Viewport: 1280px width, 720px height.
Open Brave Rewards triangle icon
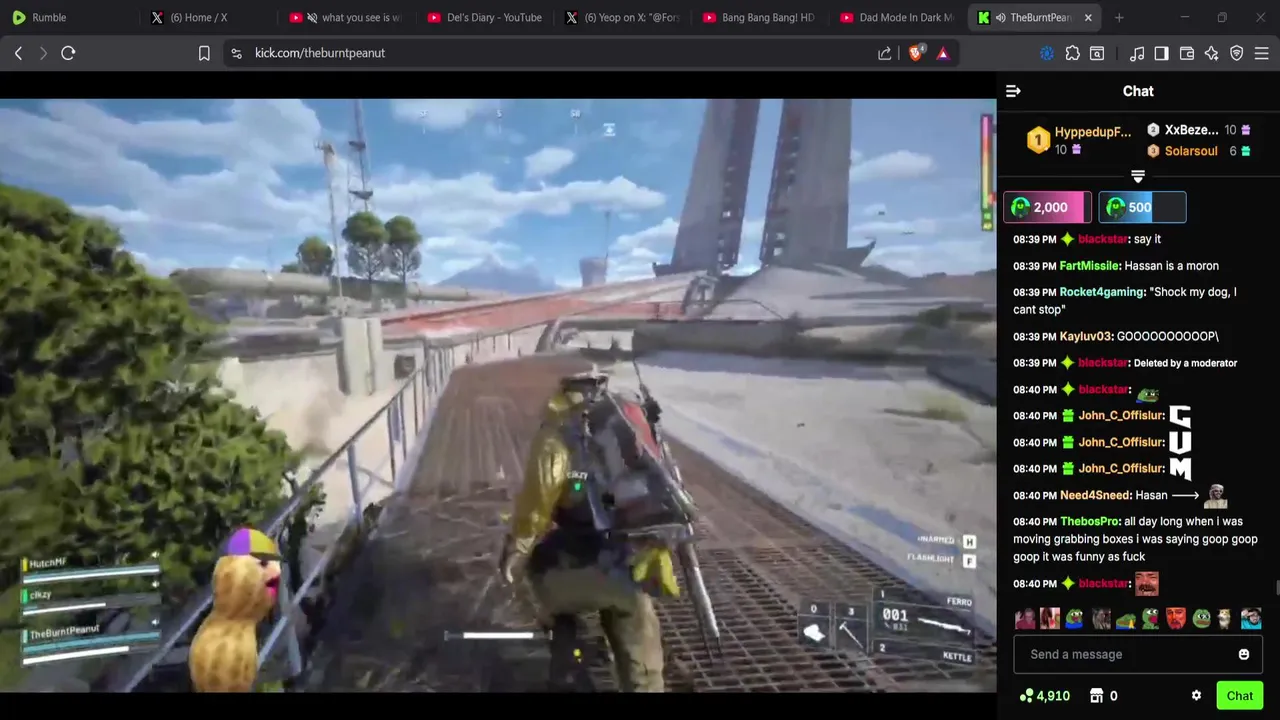942,53
